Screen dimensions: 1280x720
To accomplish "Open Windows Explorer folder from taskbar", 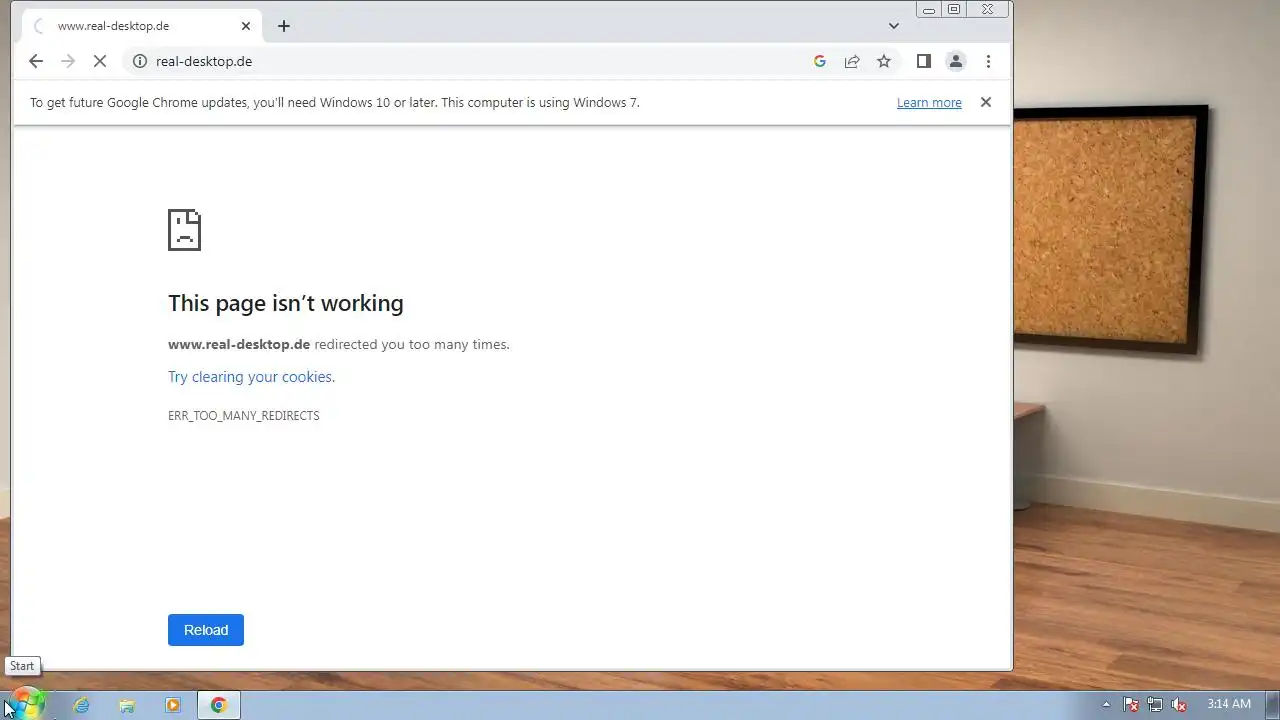I will coord(127,705).
